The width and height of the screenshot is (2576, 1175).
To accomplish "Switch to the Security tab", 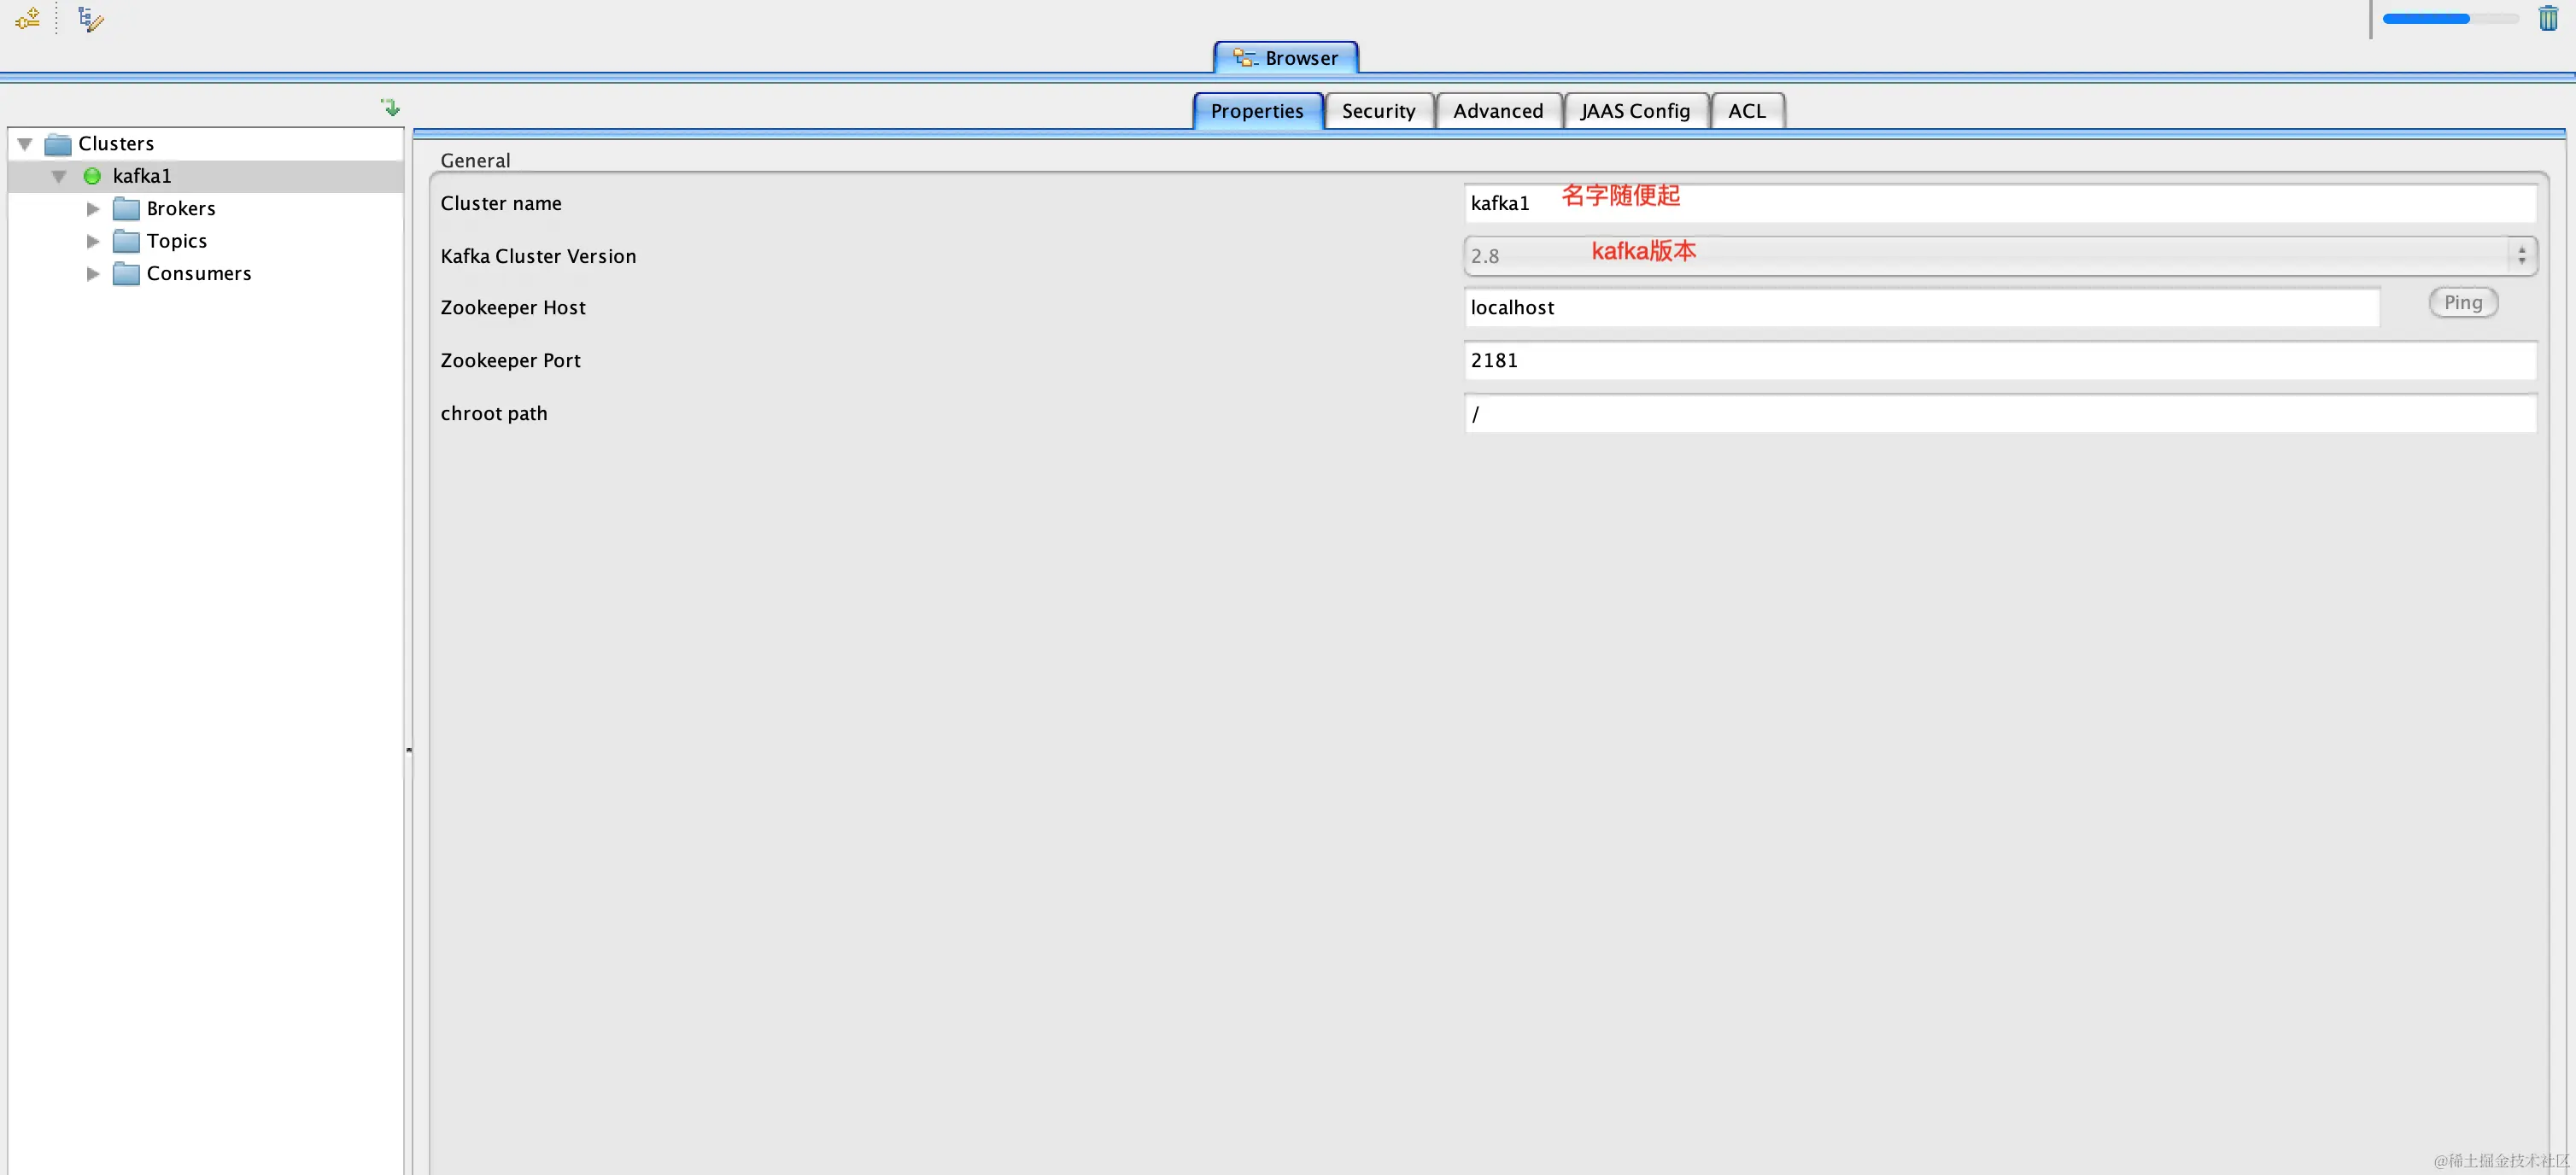I will [1378, 111].
